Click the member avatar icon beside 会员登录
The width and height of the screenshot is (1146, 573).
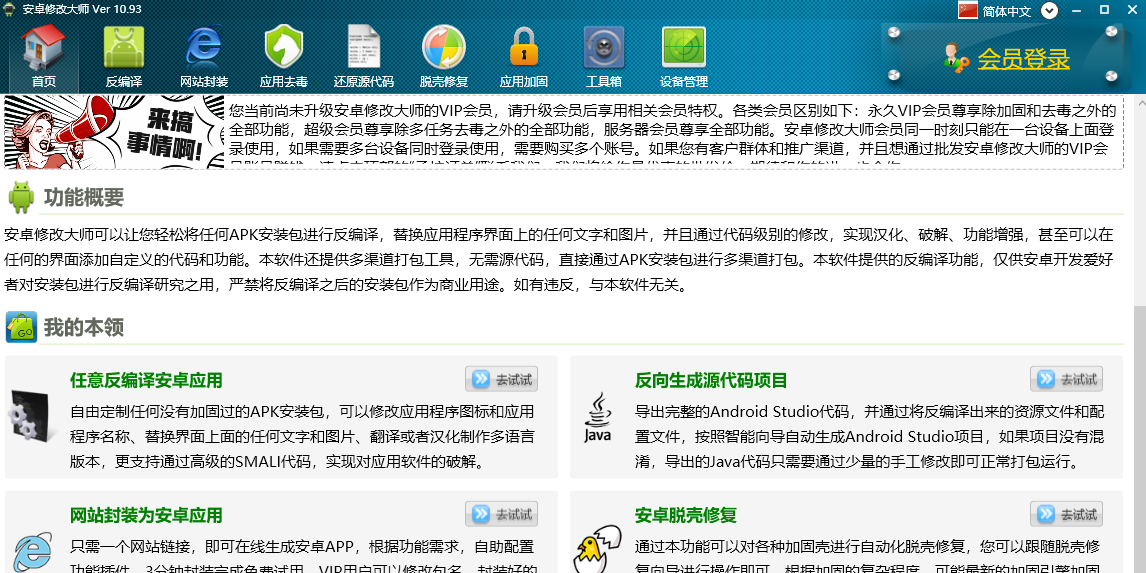[955, 58]
